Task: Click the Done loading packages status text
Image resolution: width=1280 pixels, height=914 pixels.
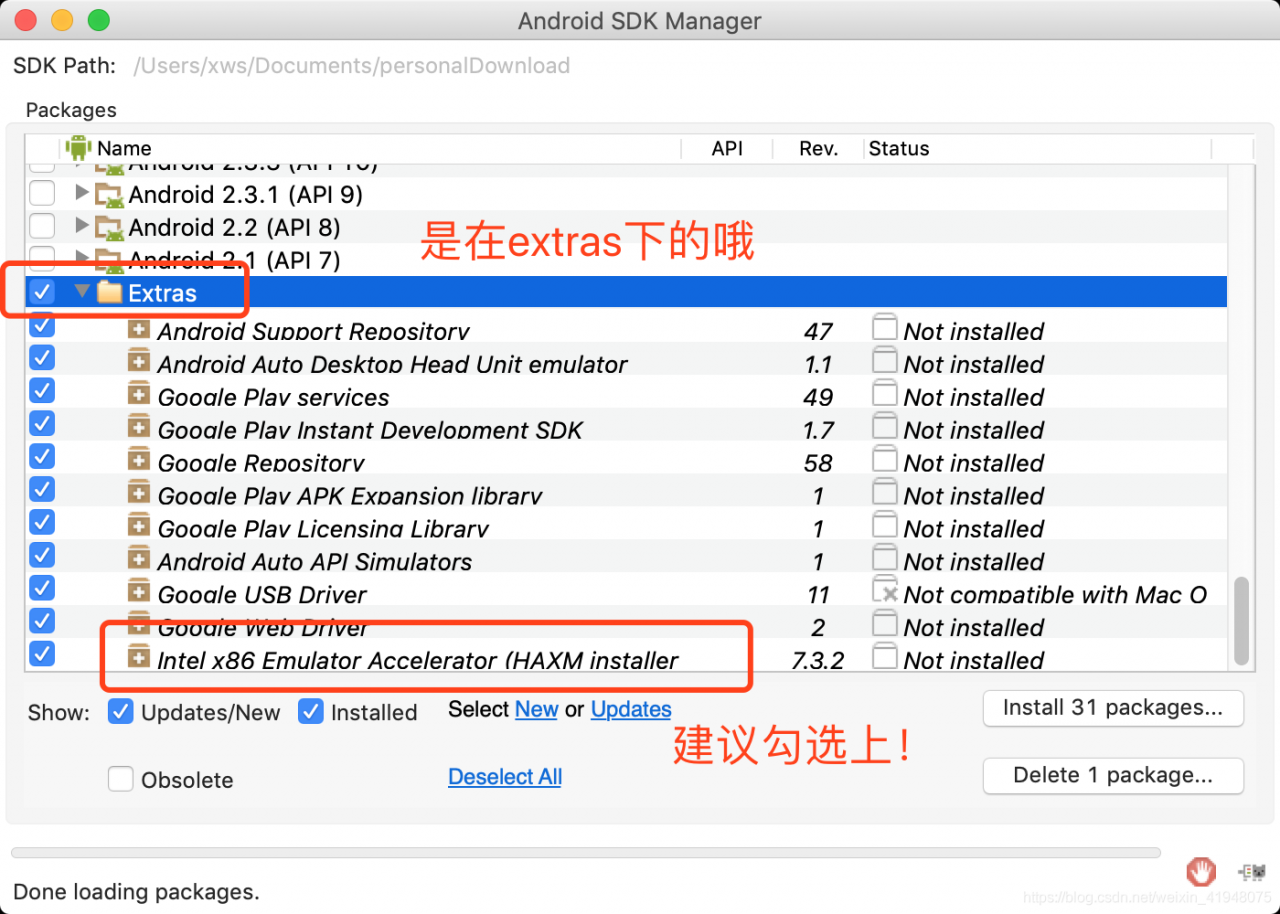Action: (x=136, y=892)
